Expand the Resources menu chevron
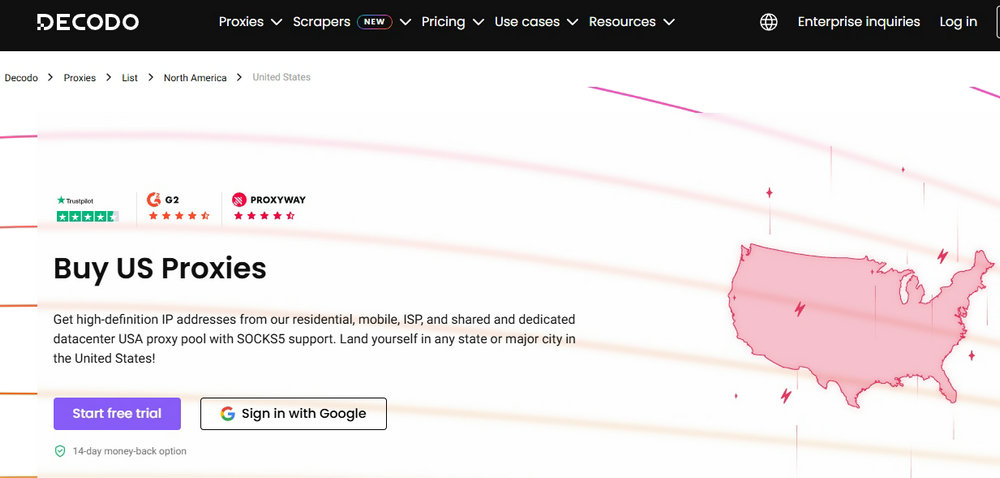This screenshot has width=1000, height=478. click(x=668, y=22)
